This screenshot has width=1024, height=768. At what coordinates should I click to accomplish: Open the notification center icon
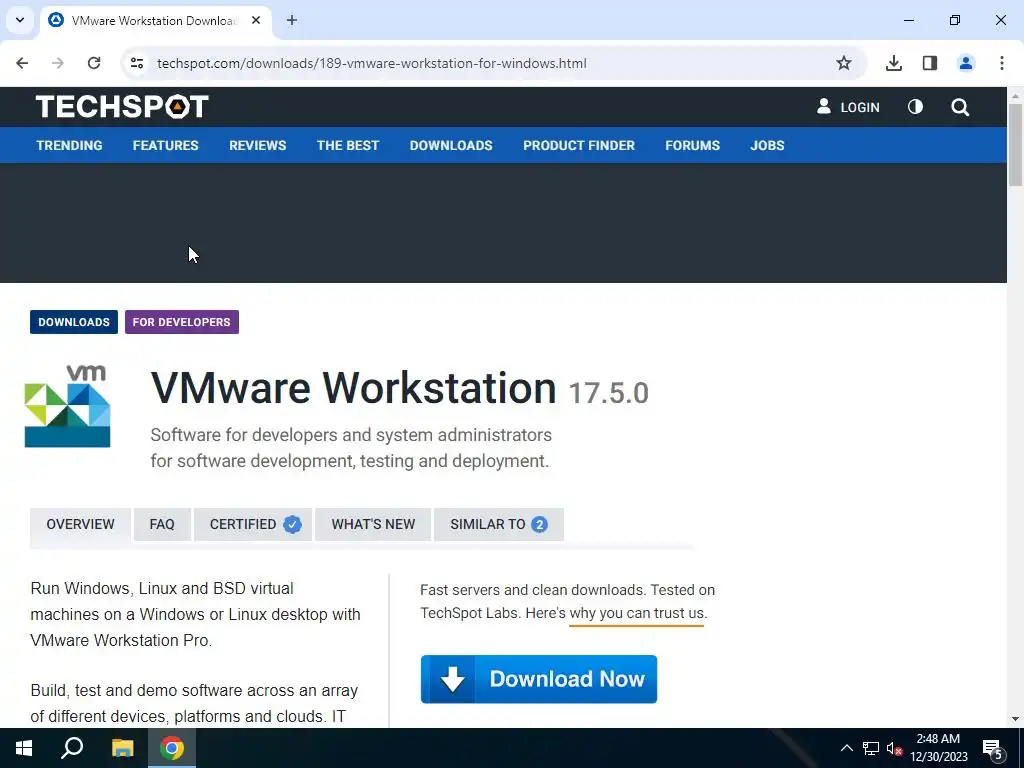(993, 749)
